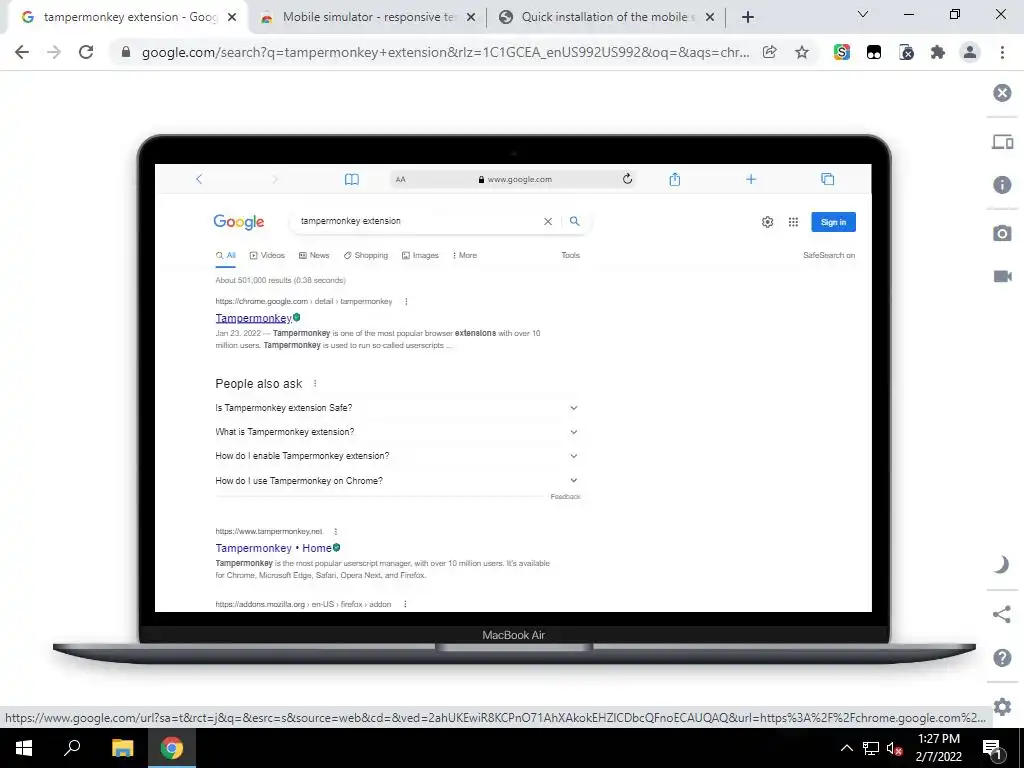Click Chrome back navigation arrow
1024x768 pixels.
tap(22, 52)
